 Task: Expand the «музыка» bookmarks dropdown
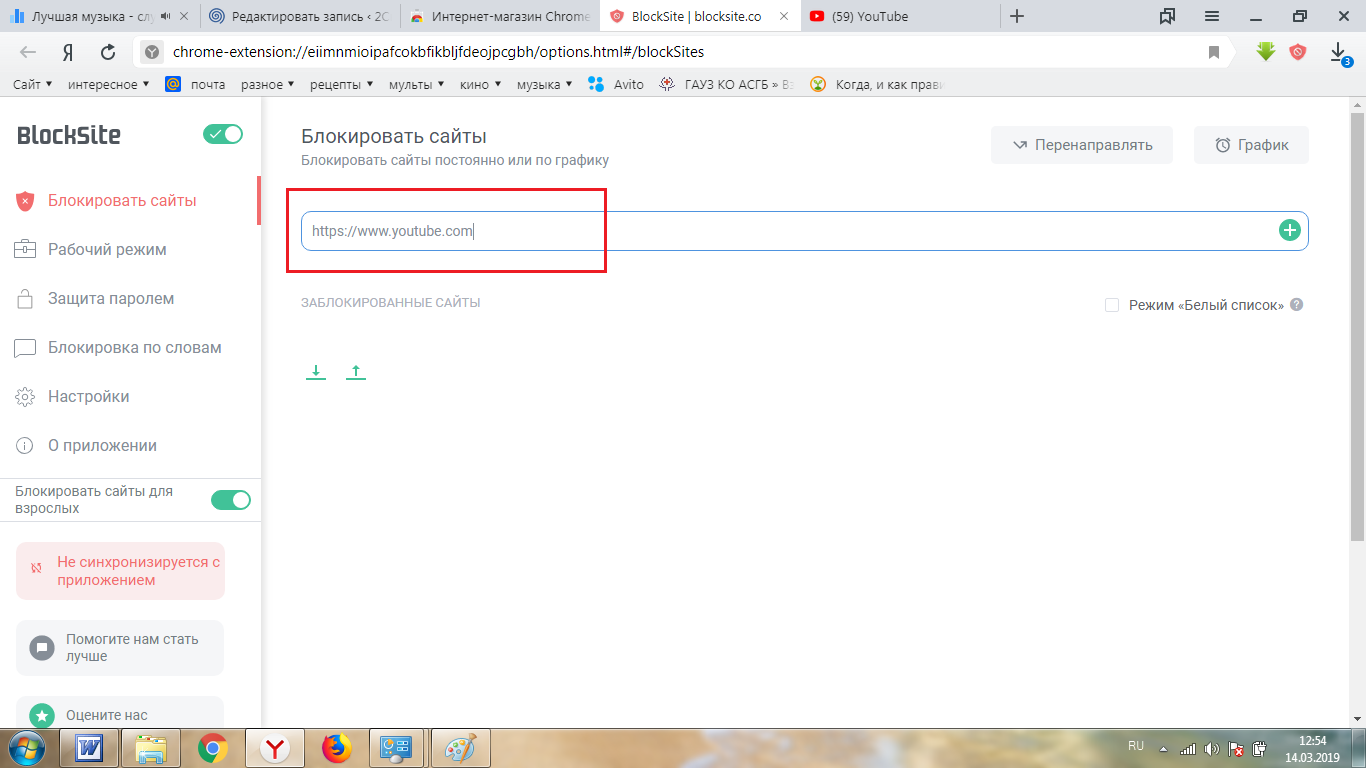[x=544, y=85]
